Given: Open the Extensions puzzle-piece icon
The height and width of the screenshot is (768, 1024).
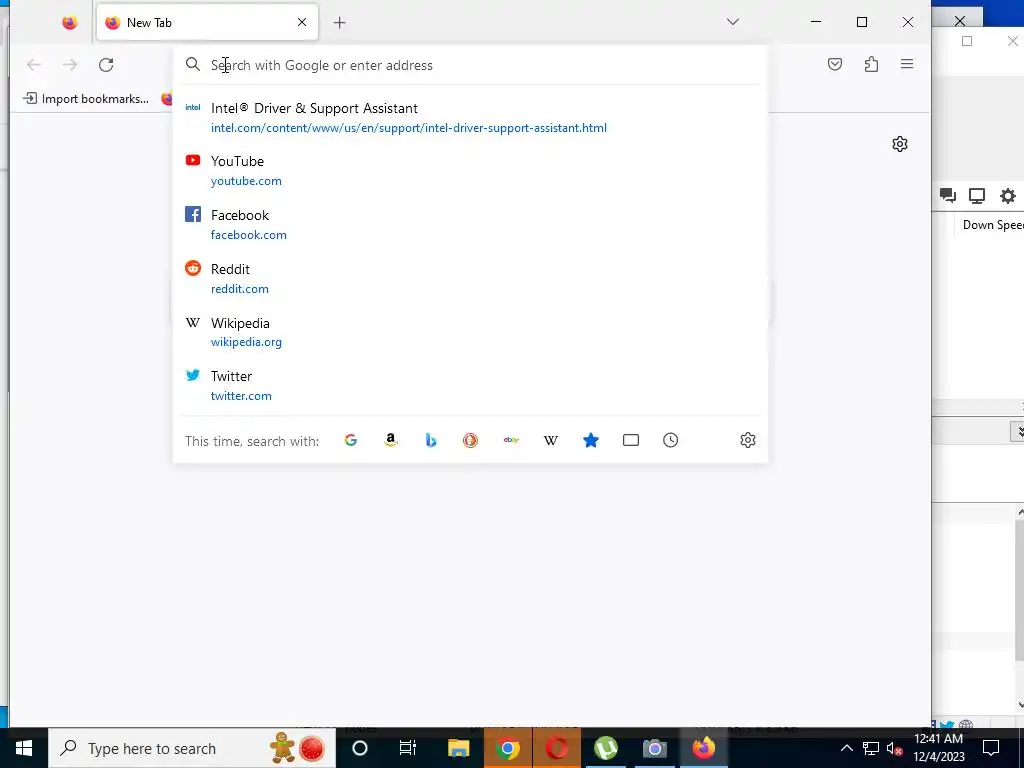Looking at the screenshot, I should (871, 64).
